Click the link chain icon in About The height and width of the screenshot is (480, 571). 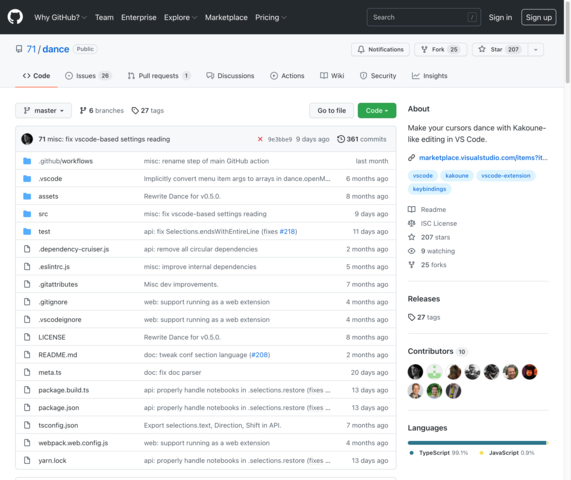pyautogui.click(x=411, y=158)
